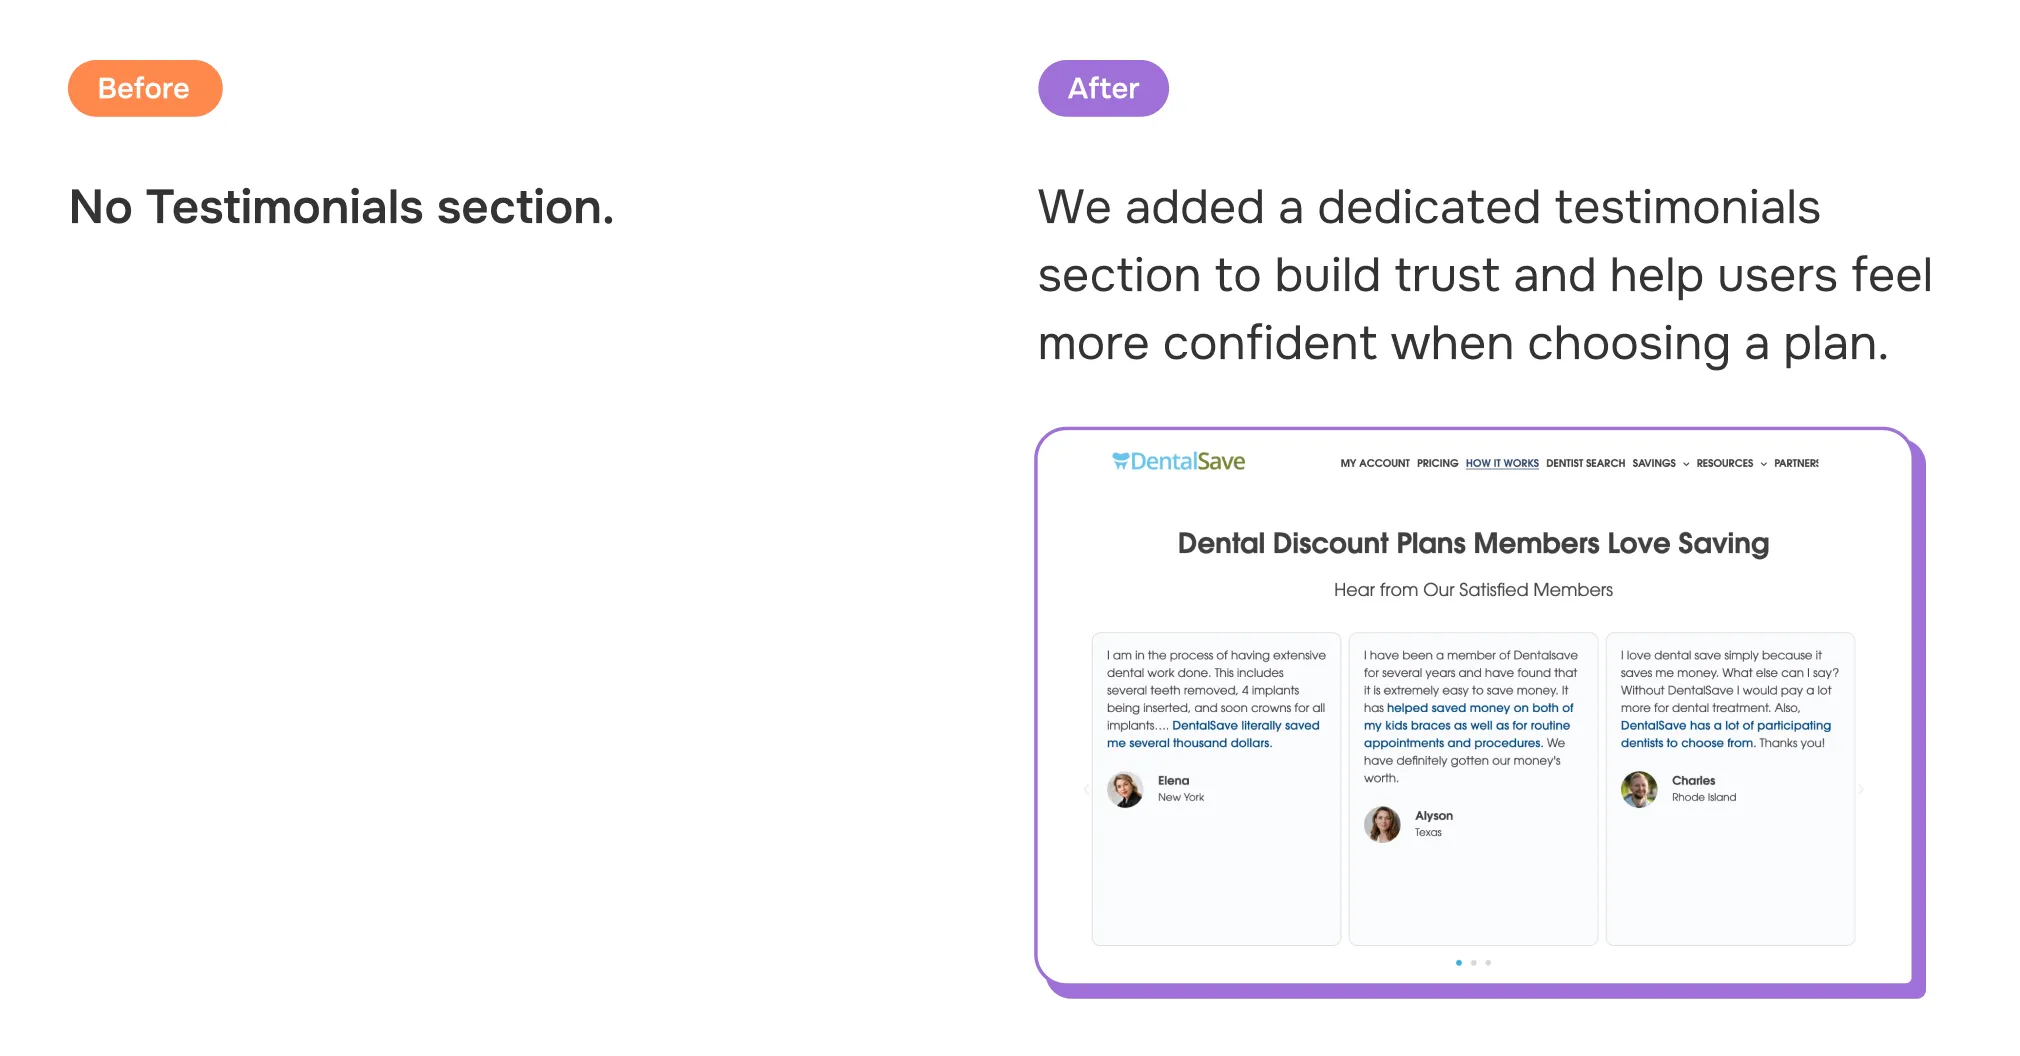Open the HOW IT WORKS tab
Screen dimensions: 2020x1056
(1501, 463)
